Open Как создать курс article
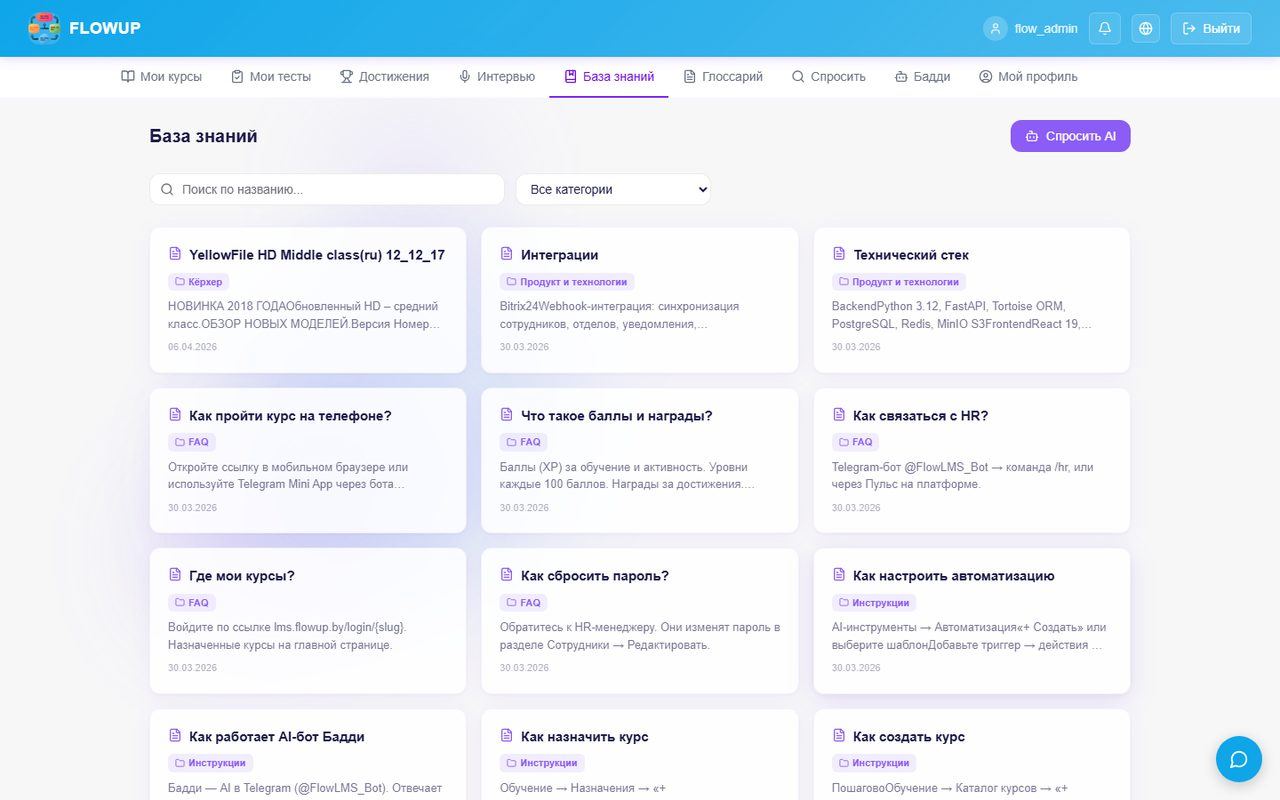Viewport: 1280px width, 800px height. [x=909, y=737]
